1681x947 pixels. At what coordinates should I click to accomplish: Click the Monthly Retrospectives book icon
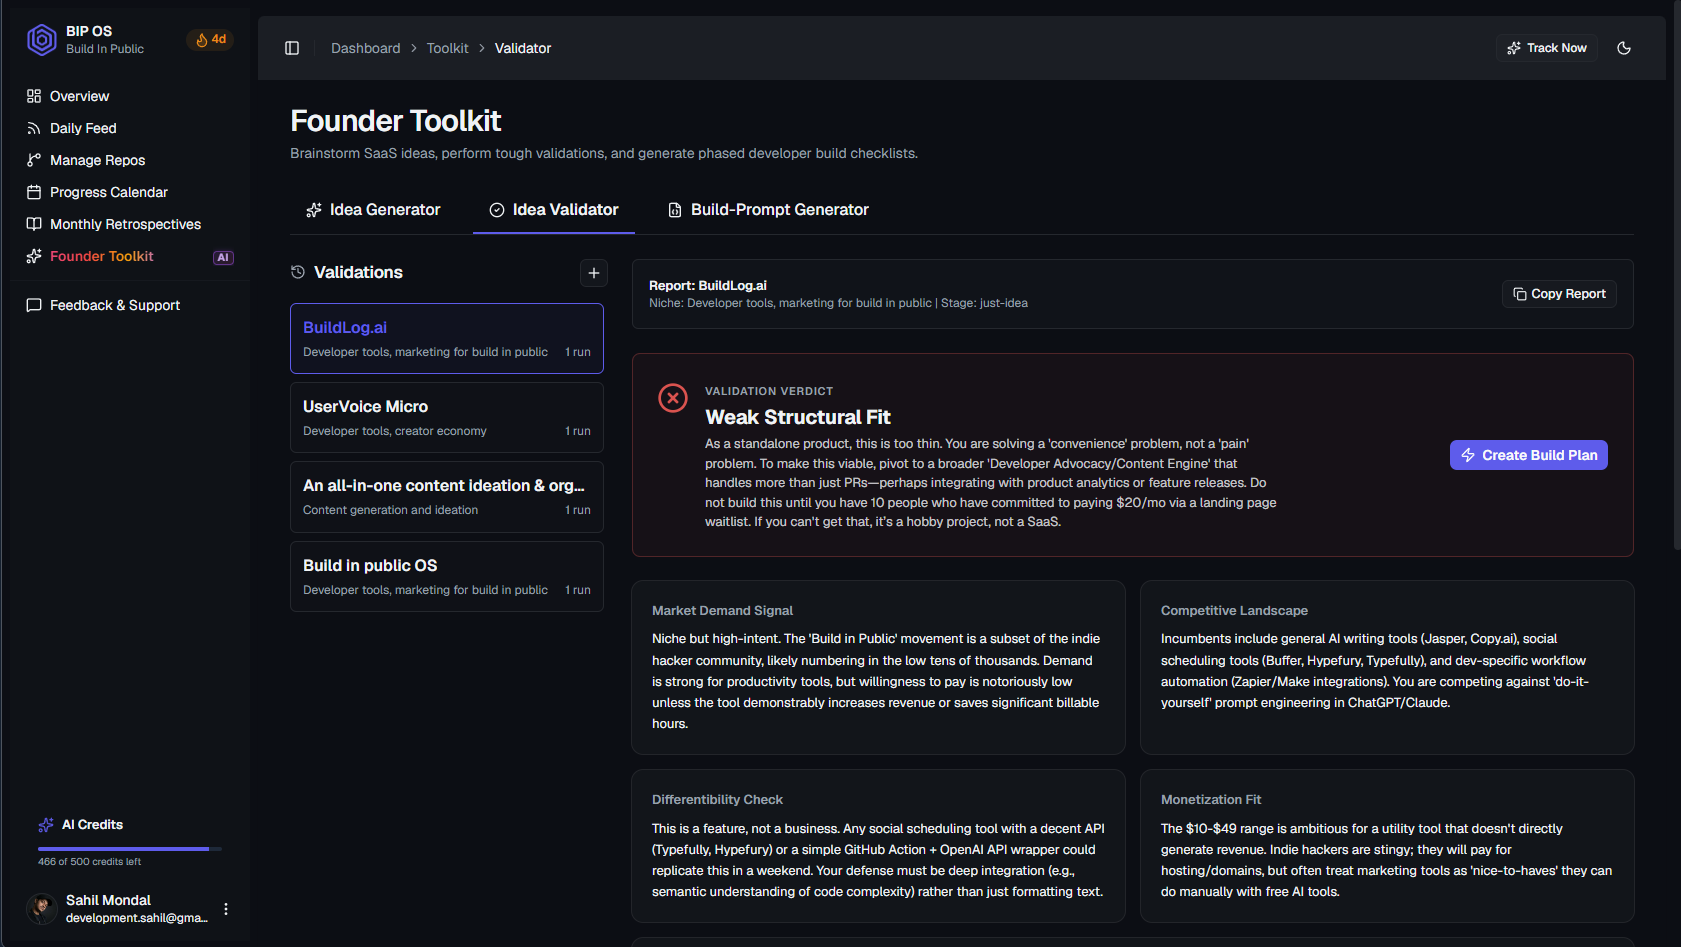tap(34, 224)
